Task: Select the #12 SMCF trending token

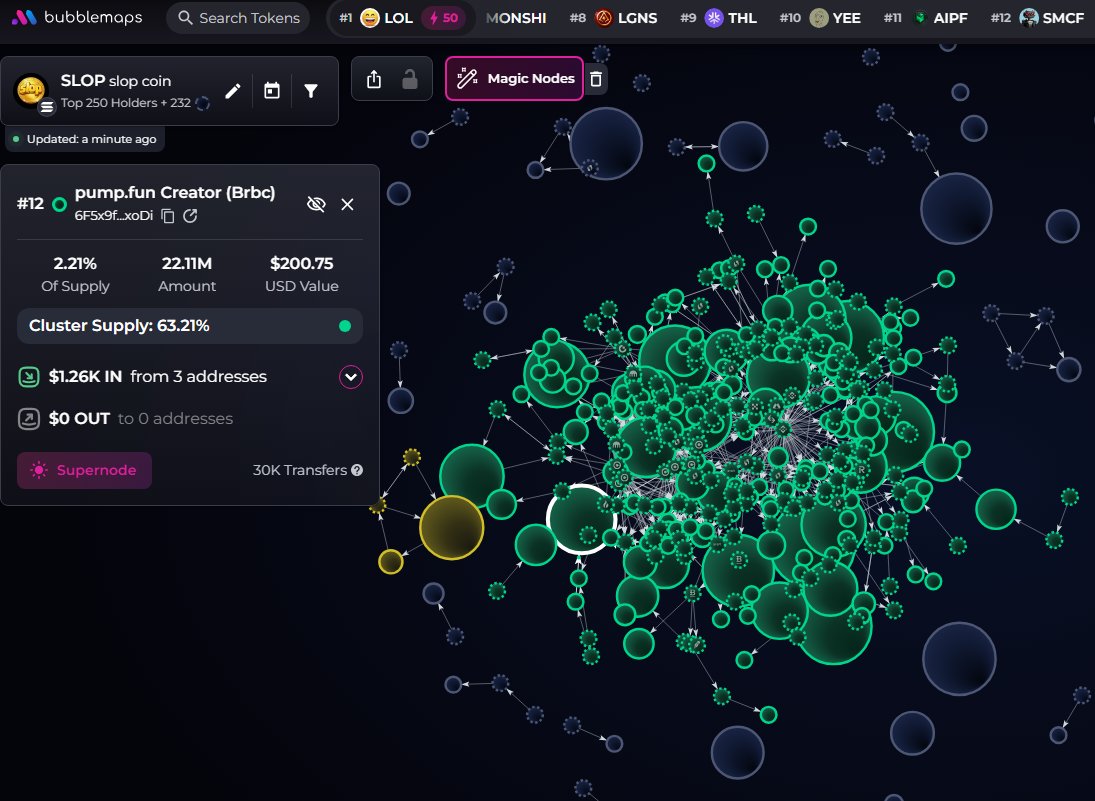Action: click(x=1037, y=18)
